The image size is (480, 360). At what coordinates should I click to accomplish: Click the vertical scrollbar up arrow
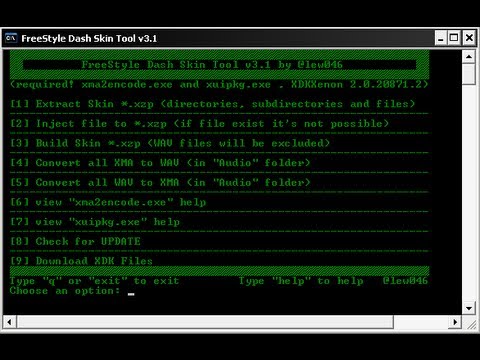point(469,57)
